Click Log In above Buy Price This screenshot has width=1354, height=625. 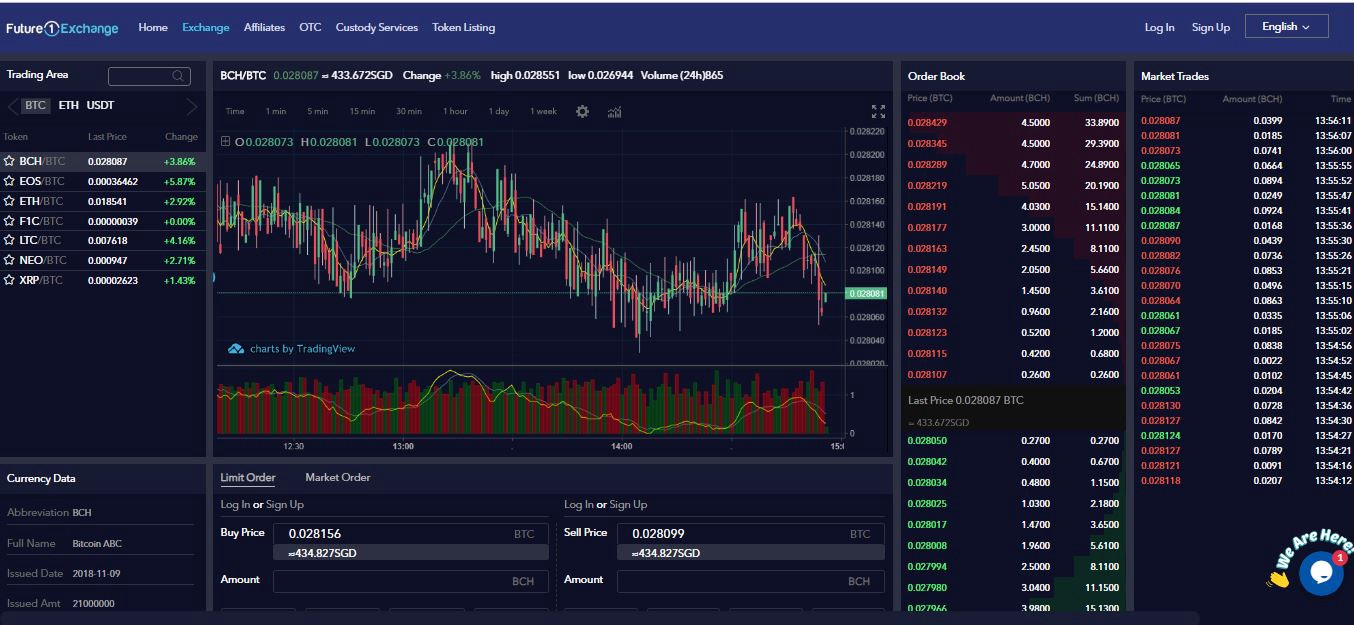(235, 505)
